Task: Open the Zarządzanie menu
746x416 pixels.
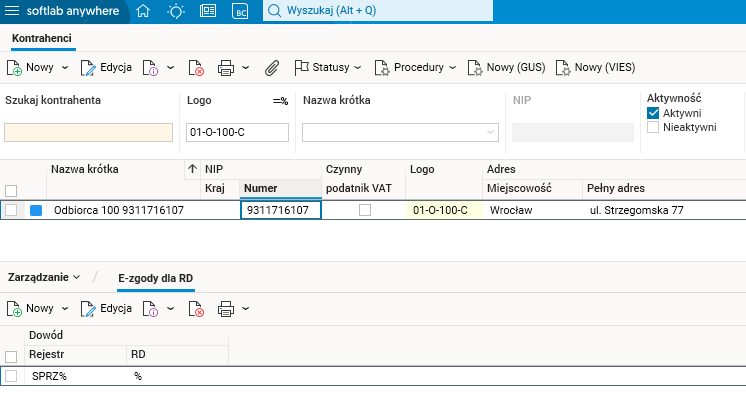Action: click(x=43, y=275)
